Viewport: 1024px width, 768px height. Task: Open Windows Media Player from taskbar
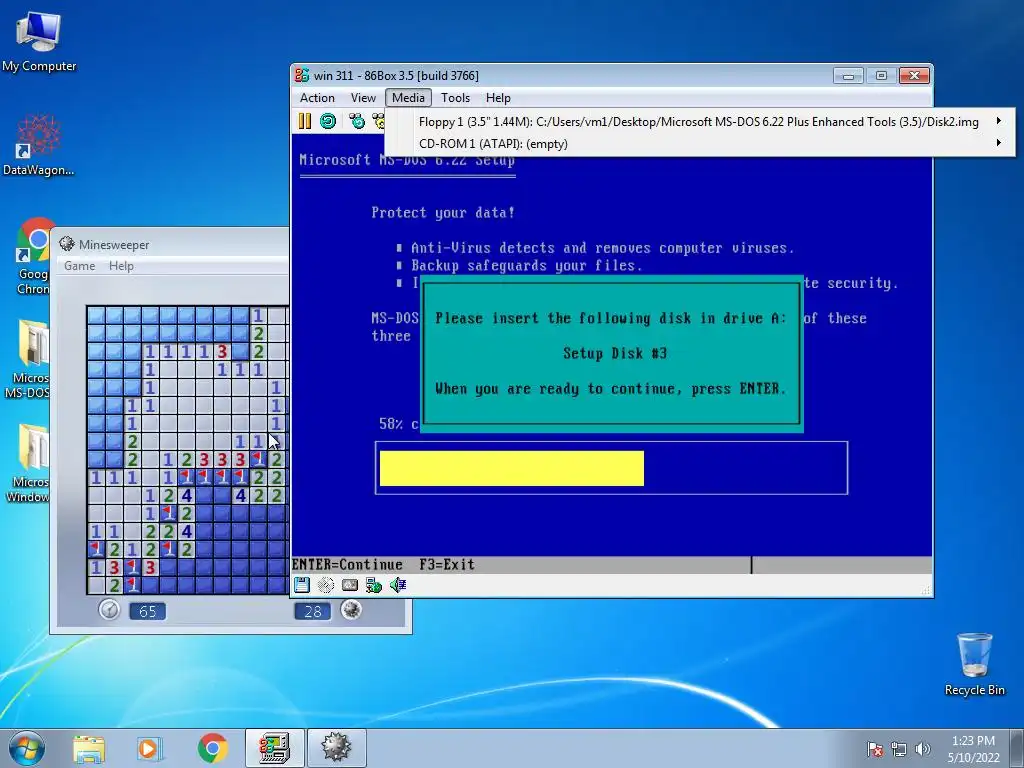(149, 748)
